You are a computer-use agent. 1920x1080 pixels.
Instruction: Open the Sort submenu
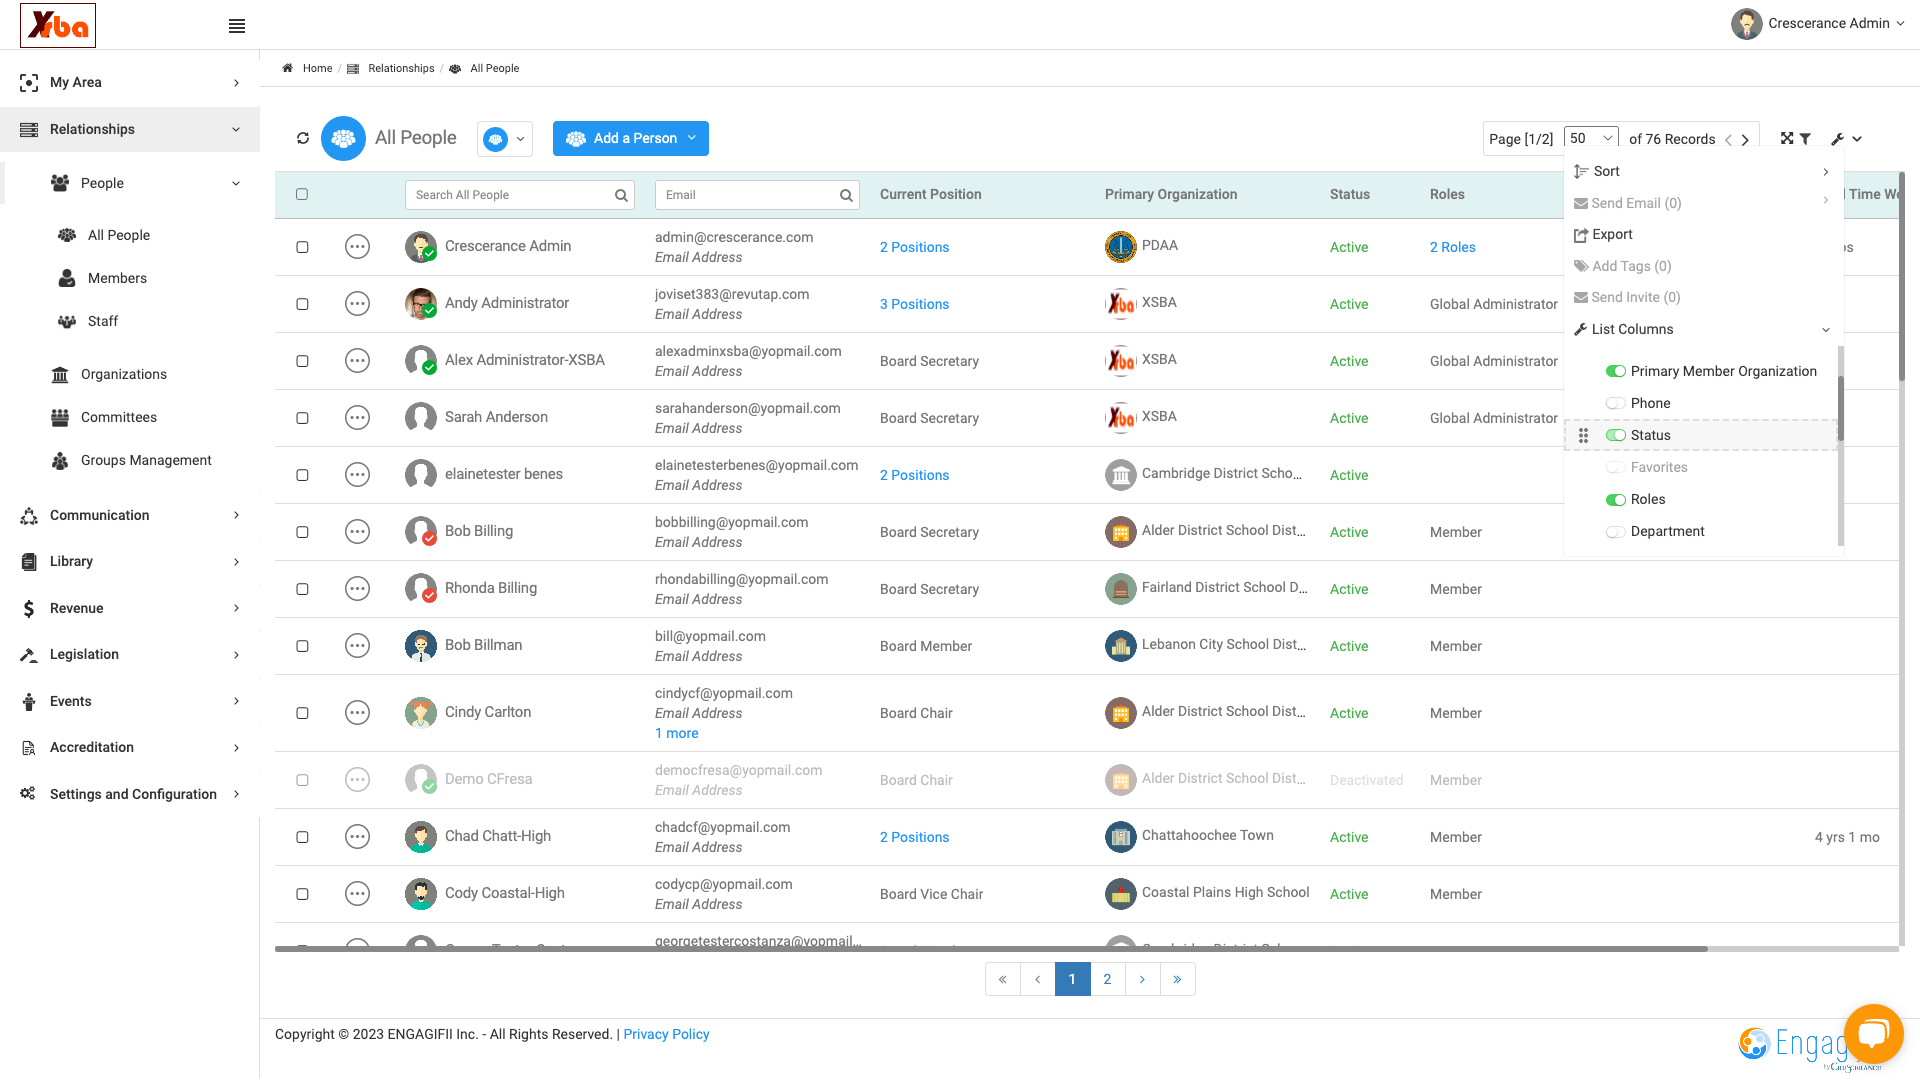(1702, 171)
